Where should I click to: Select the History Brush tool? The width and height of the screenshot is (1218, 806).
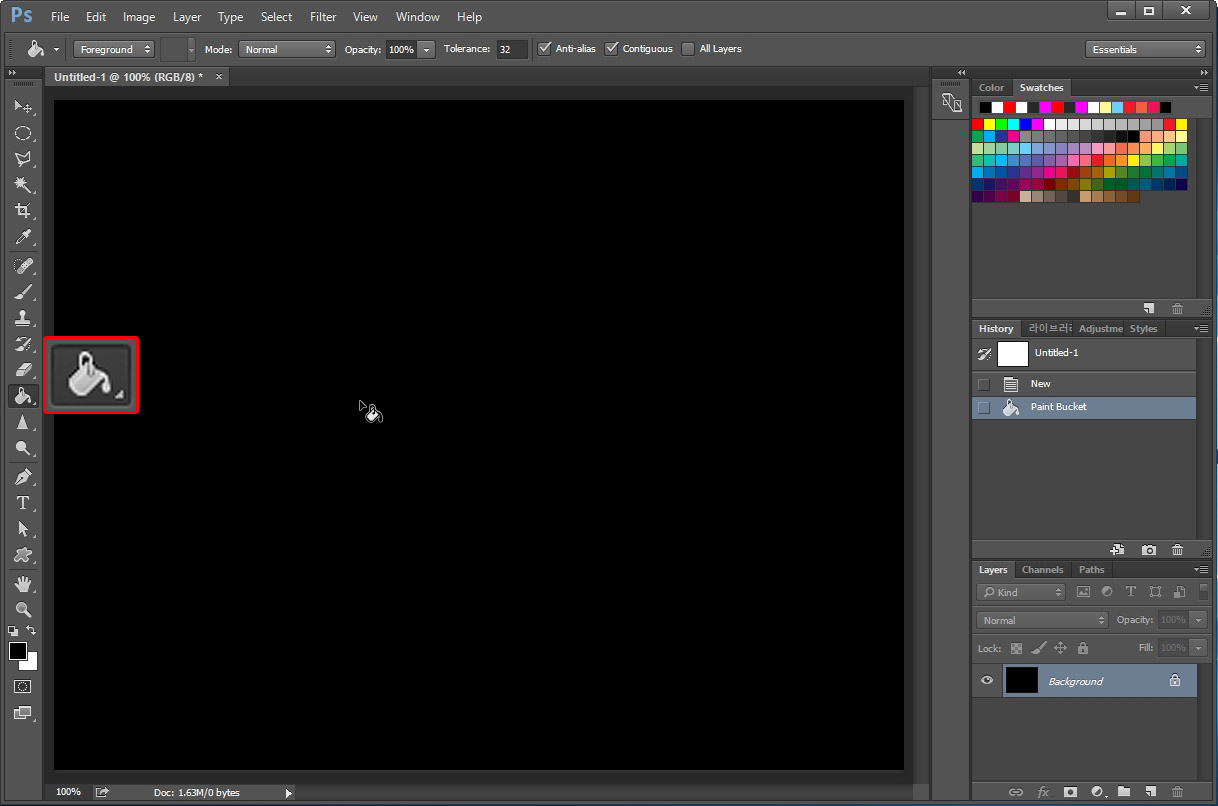click(x=22, y=344)
